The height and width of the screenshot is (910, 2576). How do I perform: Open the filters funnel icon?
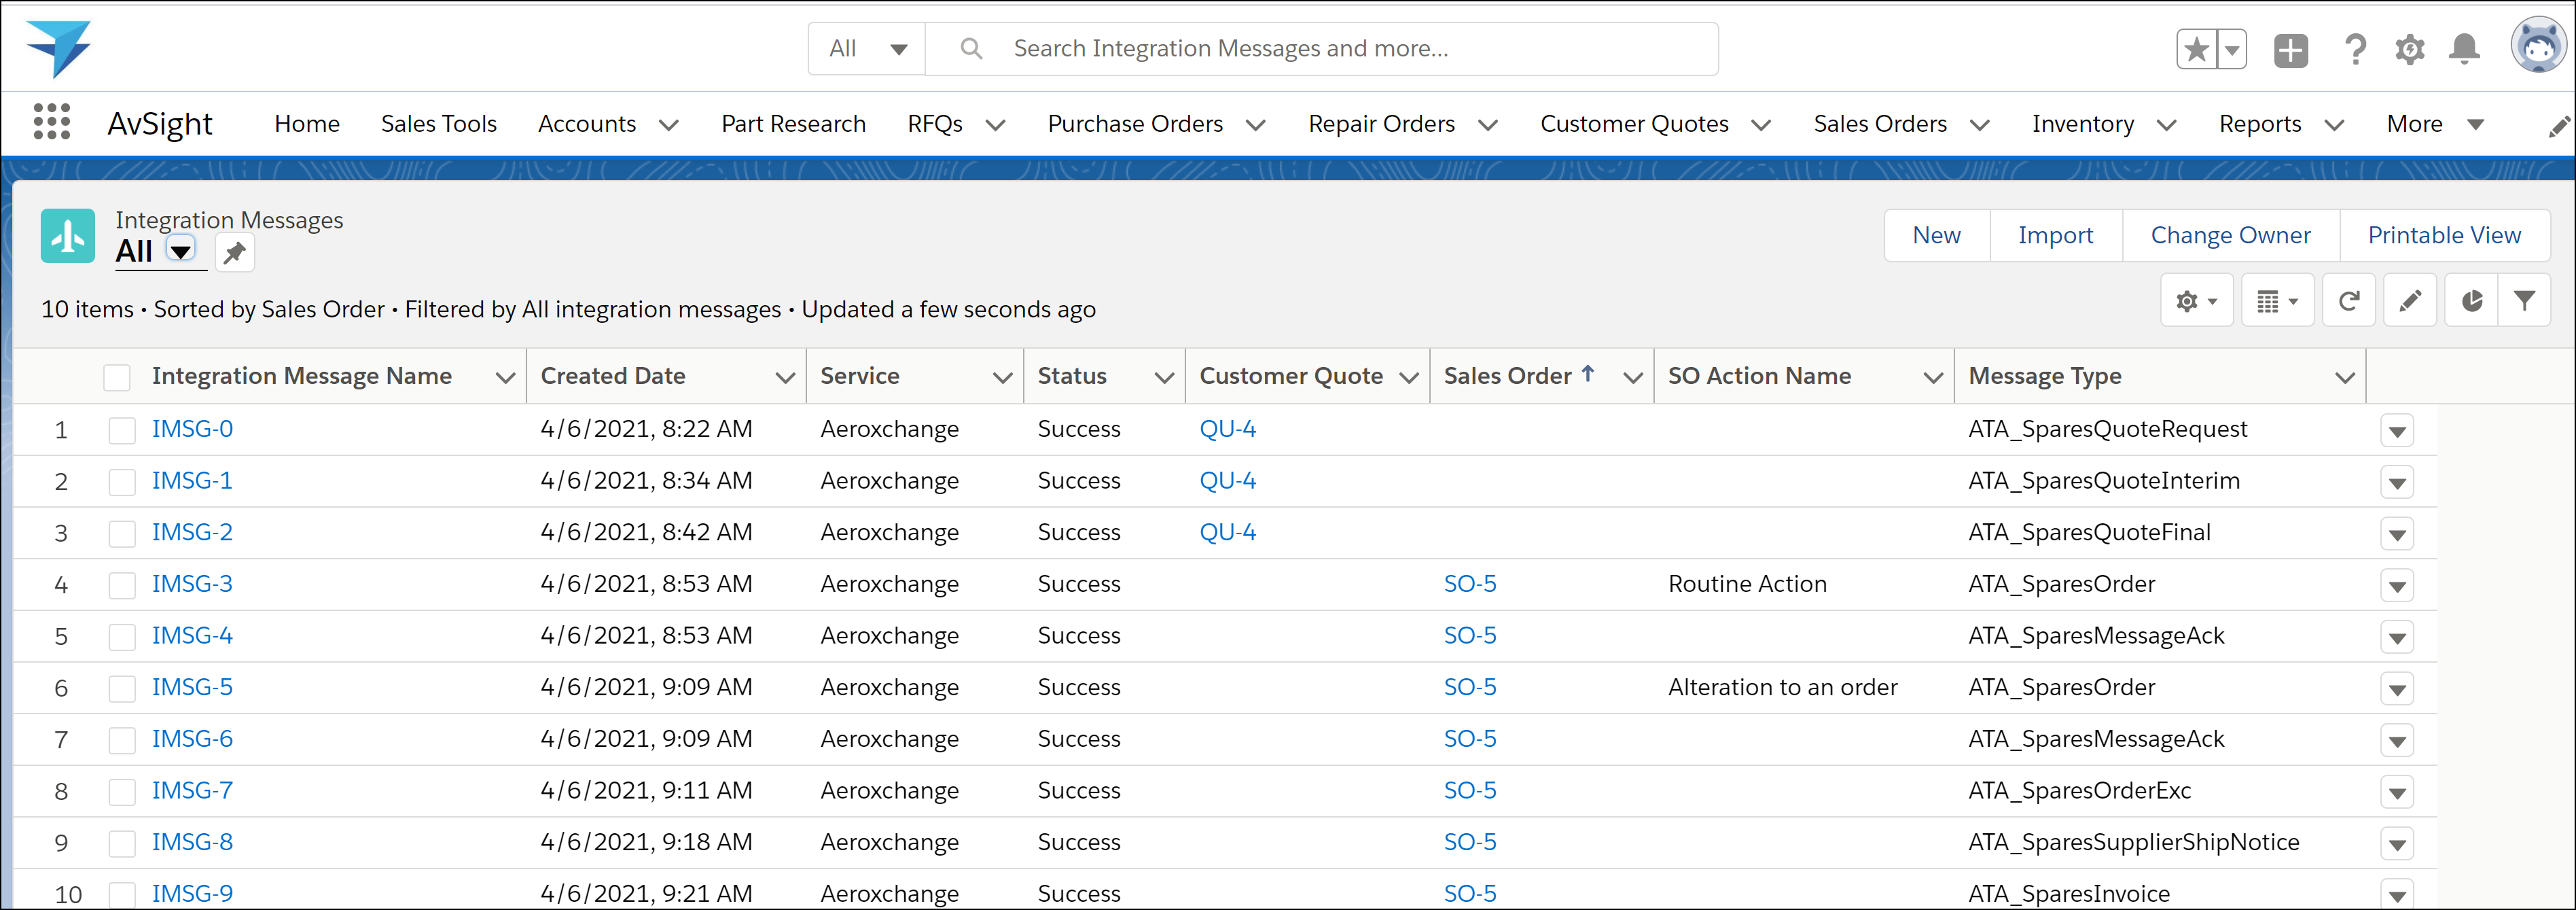(2524, 301)
